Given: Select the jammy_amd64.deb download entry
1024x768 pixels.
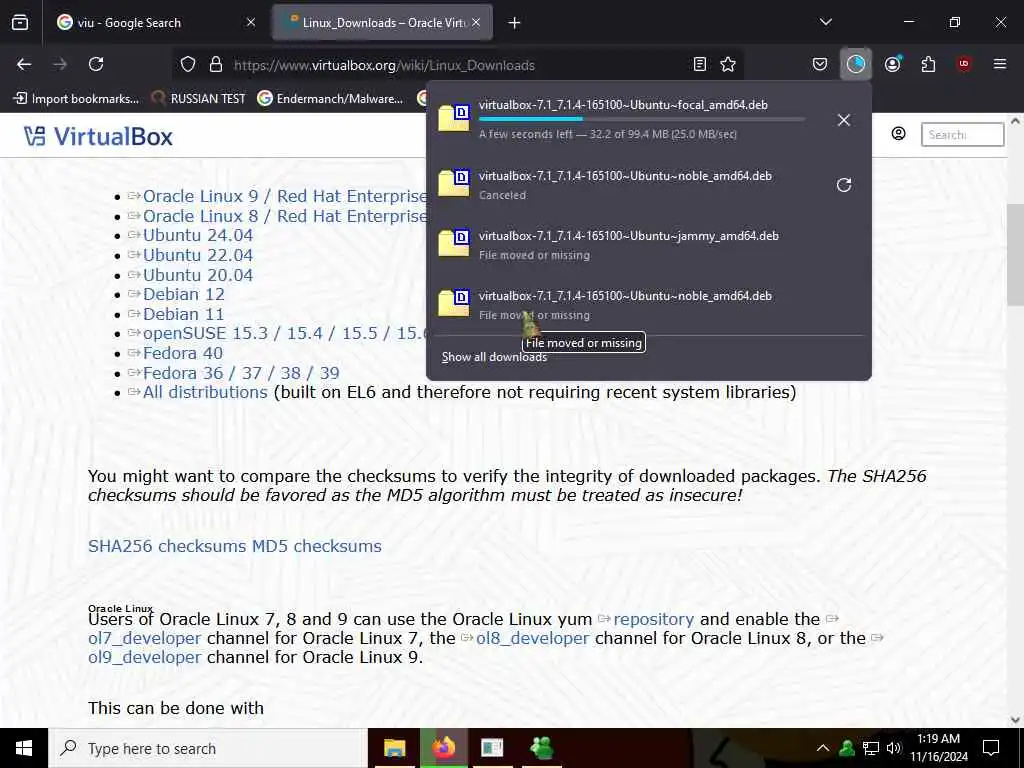Looking at the screenshot, I should (x=648, y=245).
